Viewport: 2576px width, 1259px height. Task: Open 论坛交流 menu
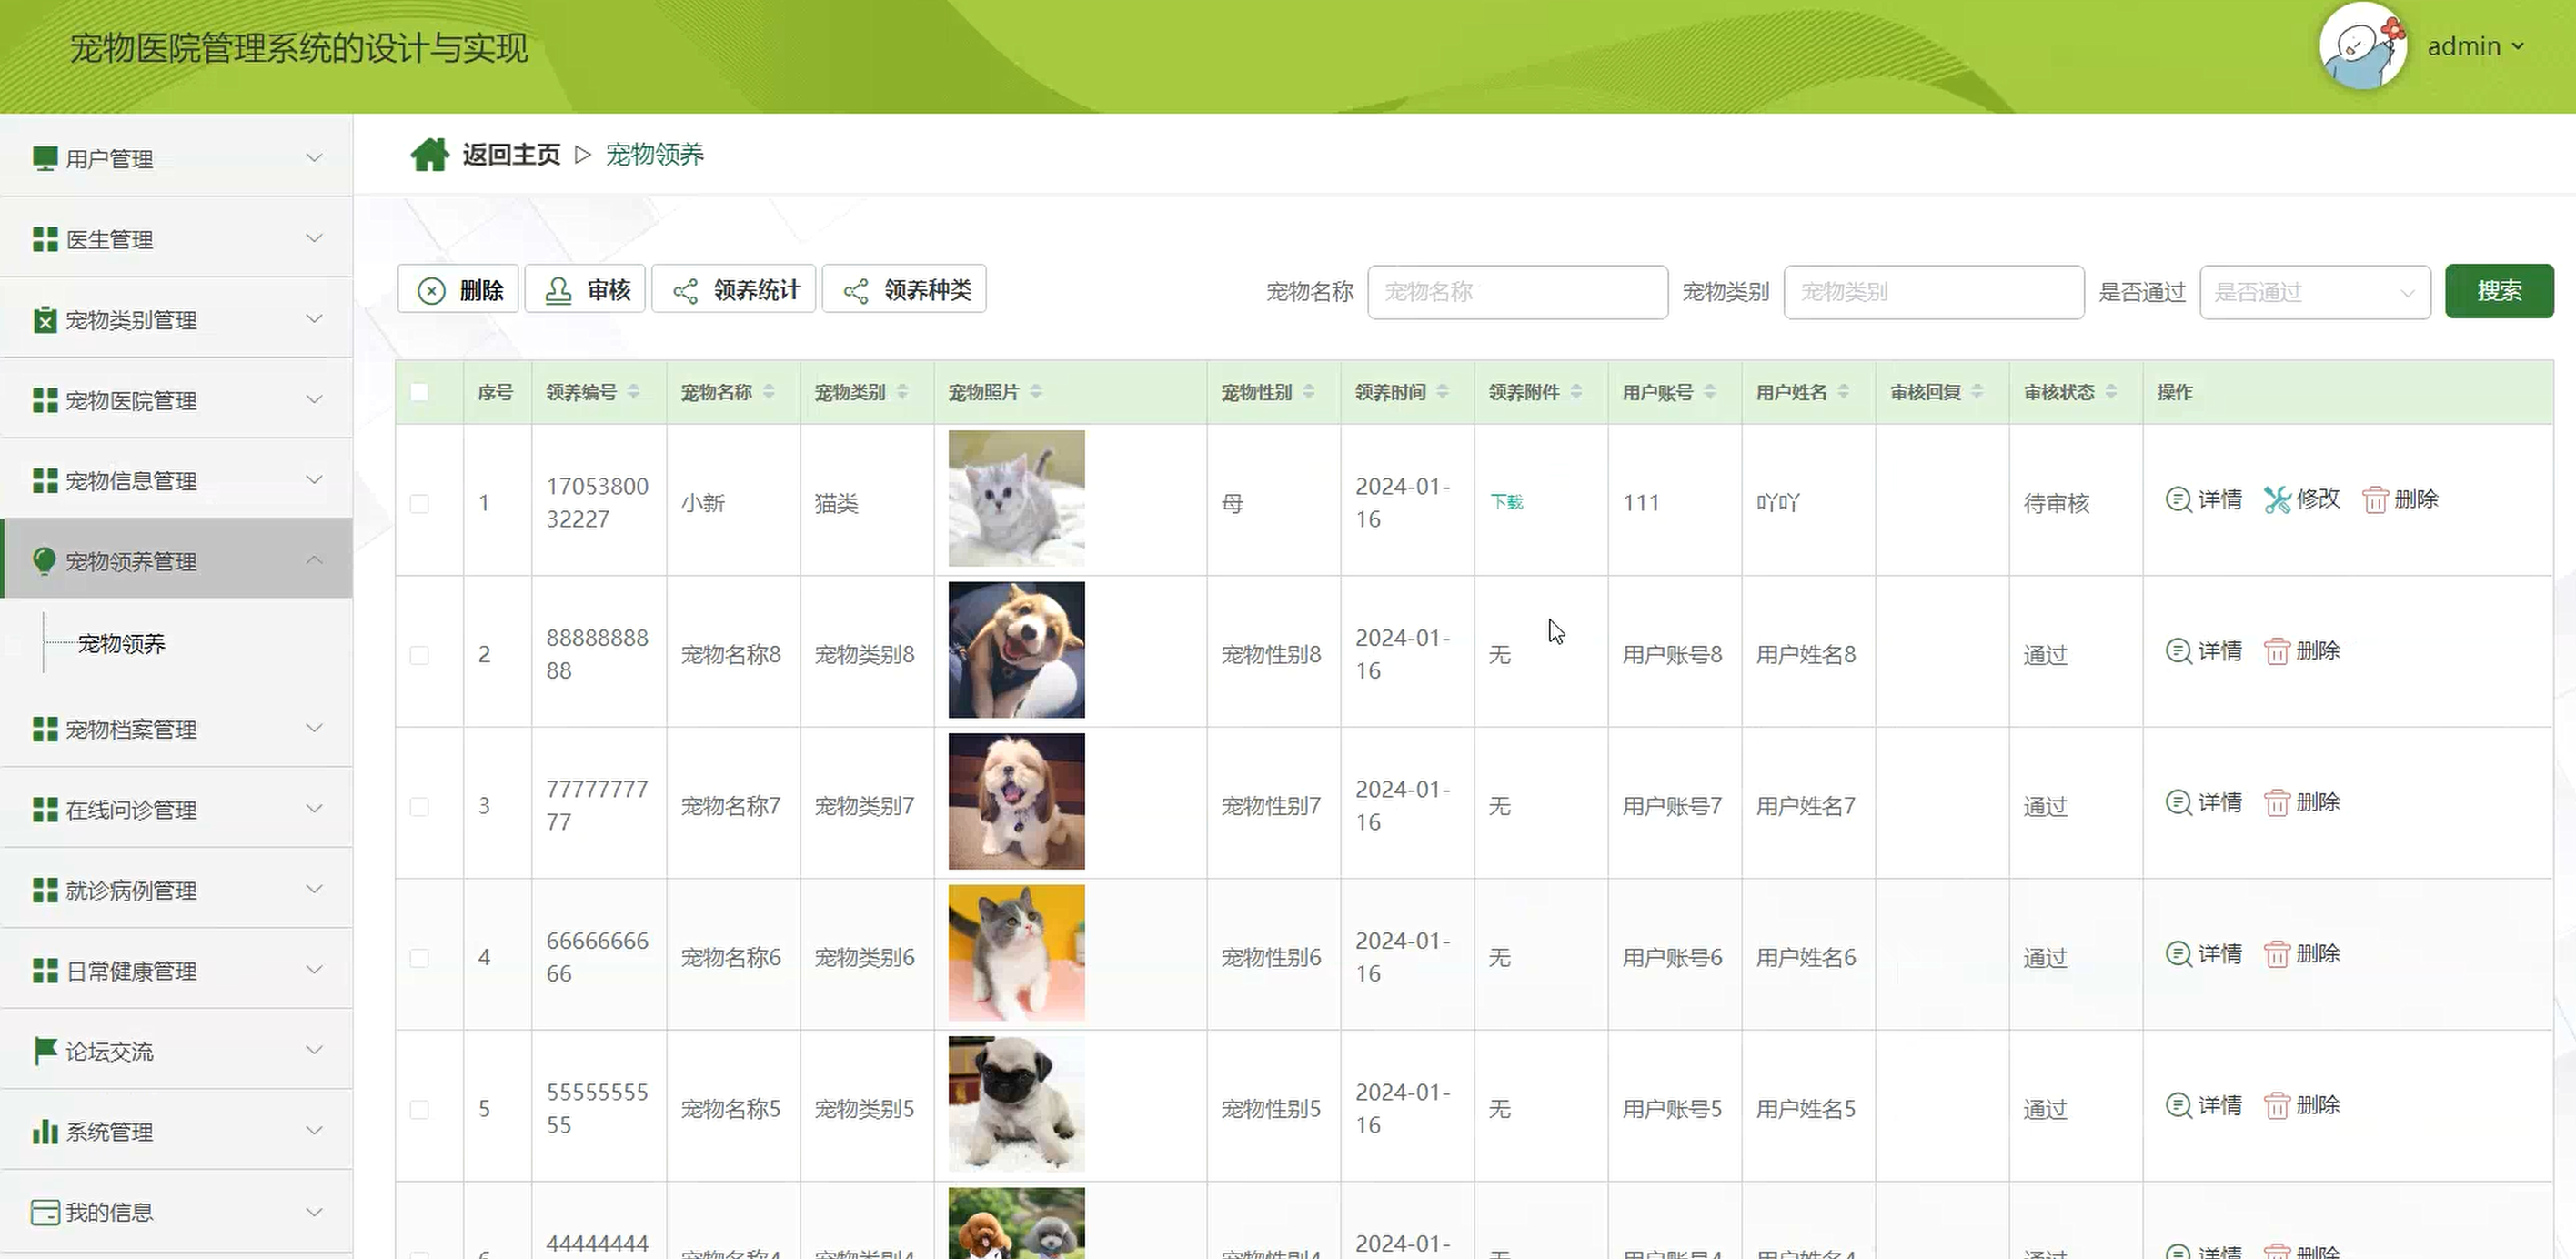pos(176,1050)
